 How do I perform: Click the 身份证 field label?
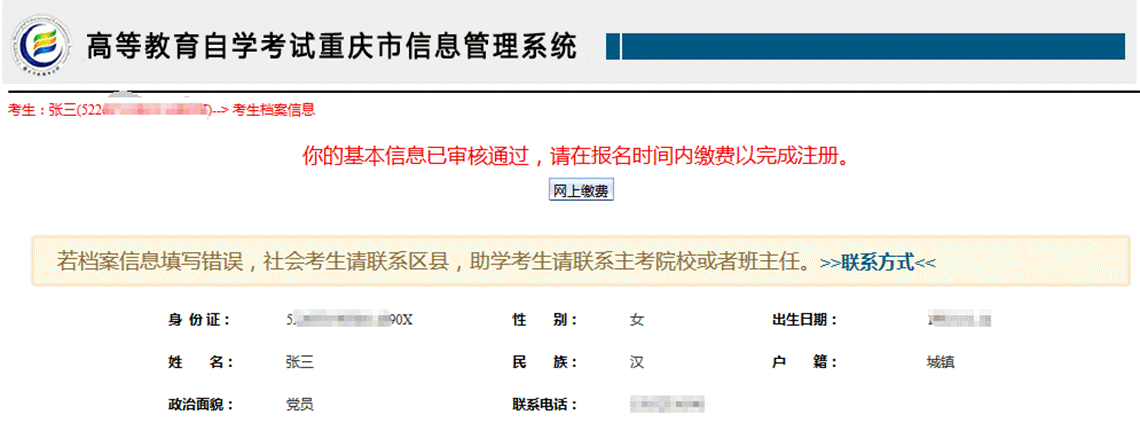tap(198, 320)
